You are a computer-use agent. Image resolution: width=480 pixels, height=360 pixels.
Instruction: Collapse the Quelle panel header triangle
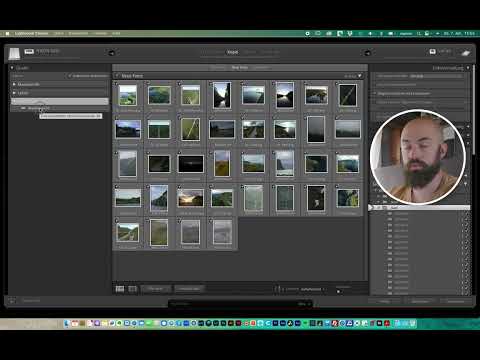(x=12, y=68)
